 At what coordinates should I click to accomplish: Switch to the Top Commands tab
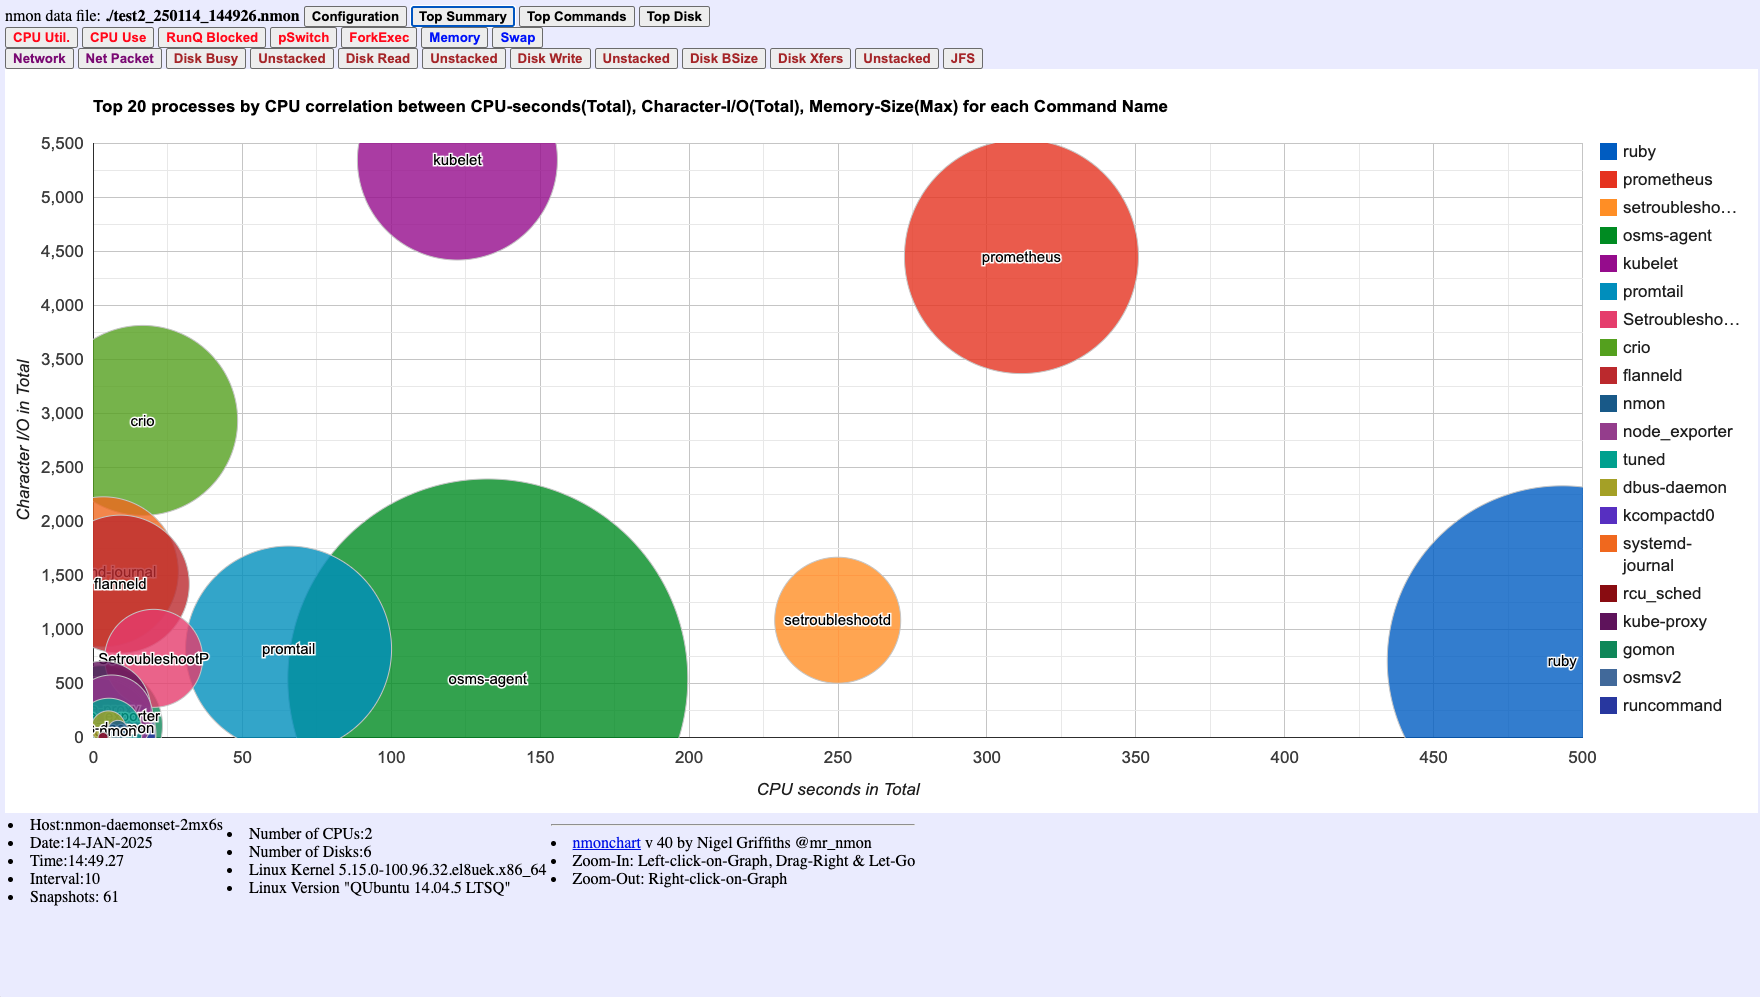coord(576,16)
